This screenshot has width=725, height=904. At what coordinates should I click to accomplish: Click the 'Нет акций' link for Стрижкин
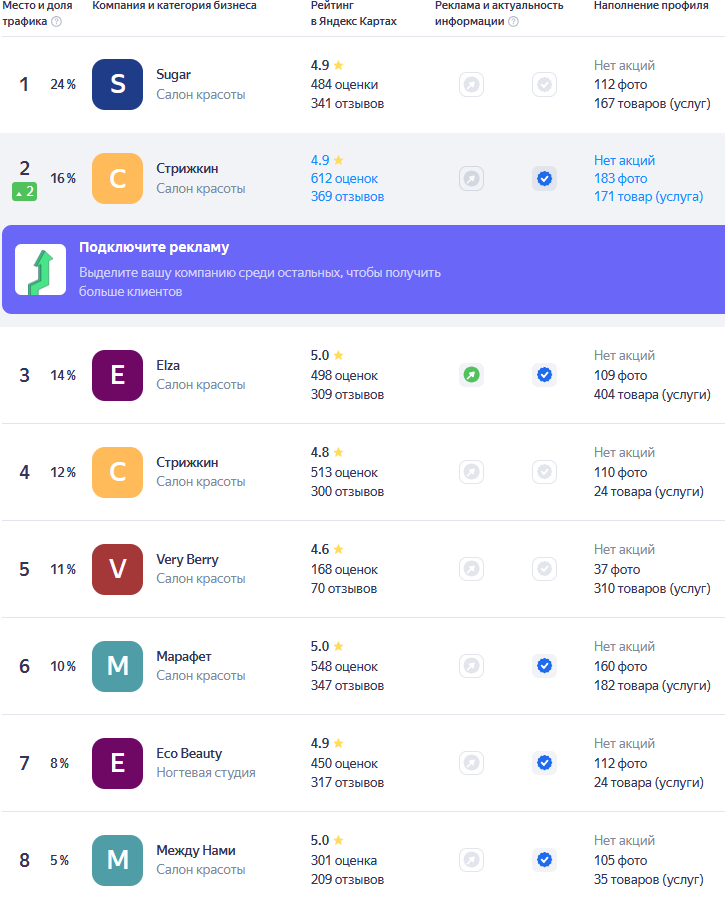[624, 160]
